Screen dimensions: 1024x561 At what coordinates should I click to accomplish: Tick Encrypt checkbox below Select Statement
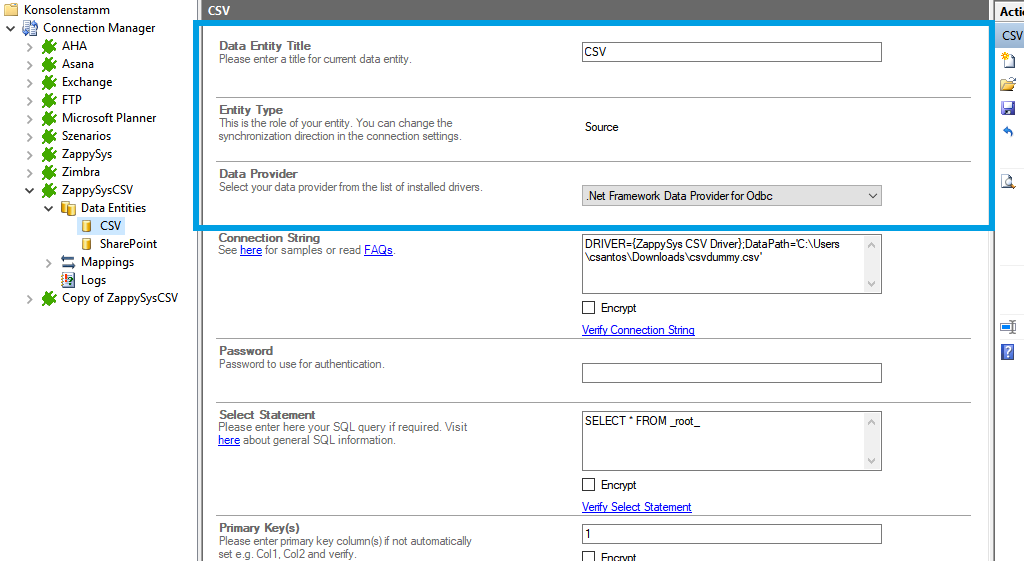click(588, 485)
